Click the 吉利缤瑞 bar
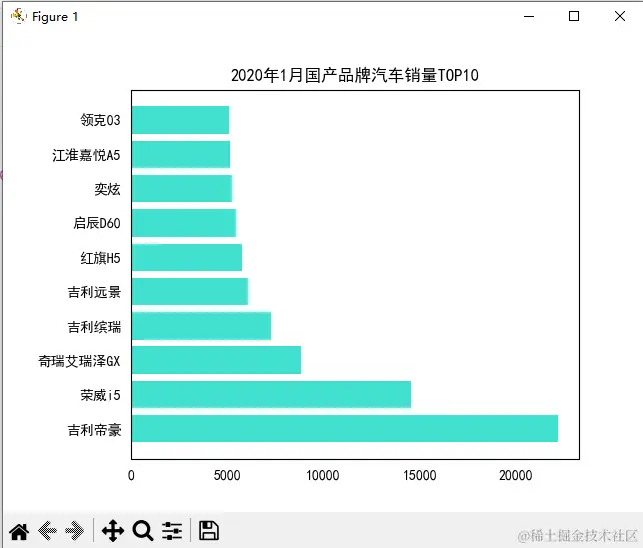Screen dimensions: 643x548 tap(201, 326)
